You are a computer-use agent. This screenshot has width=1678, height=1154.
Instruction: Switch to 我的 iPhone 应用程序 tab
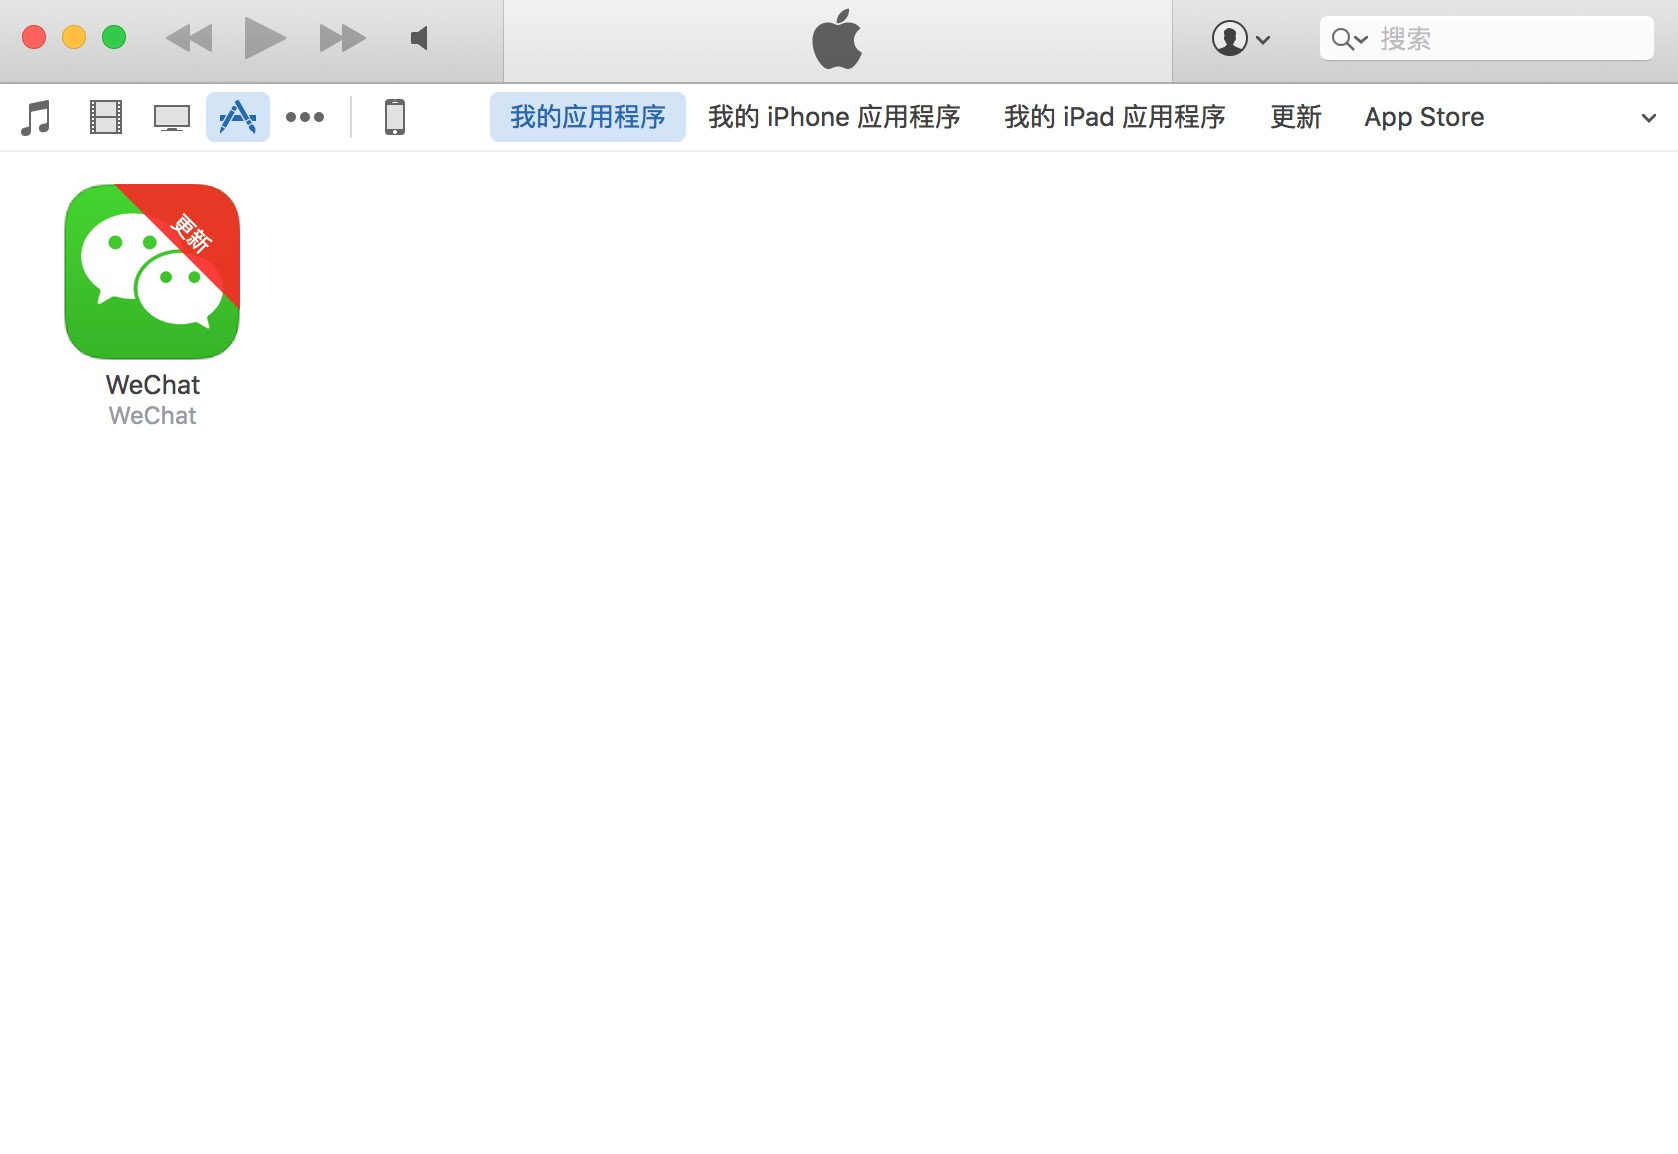(x=834, y=117)
